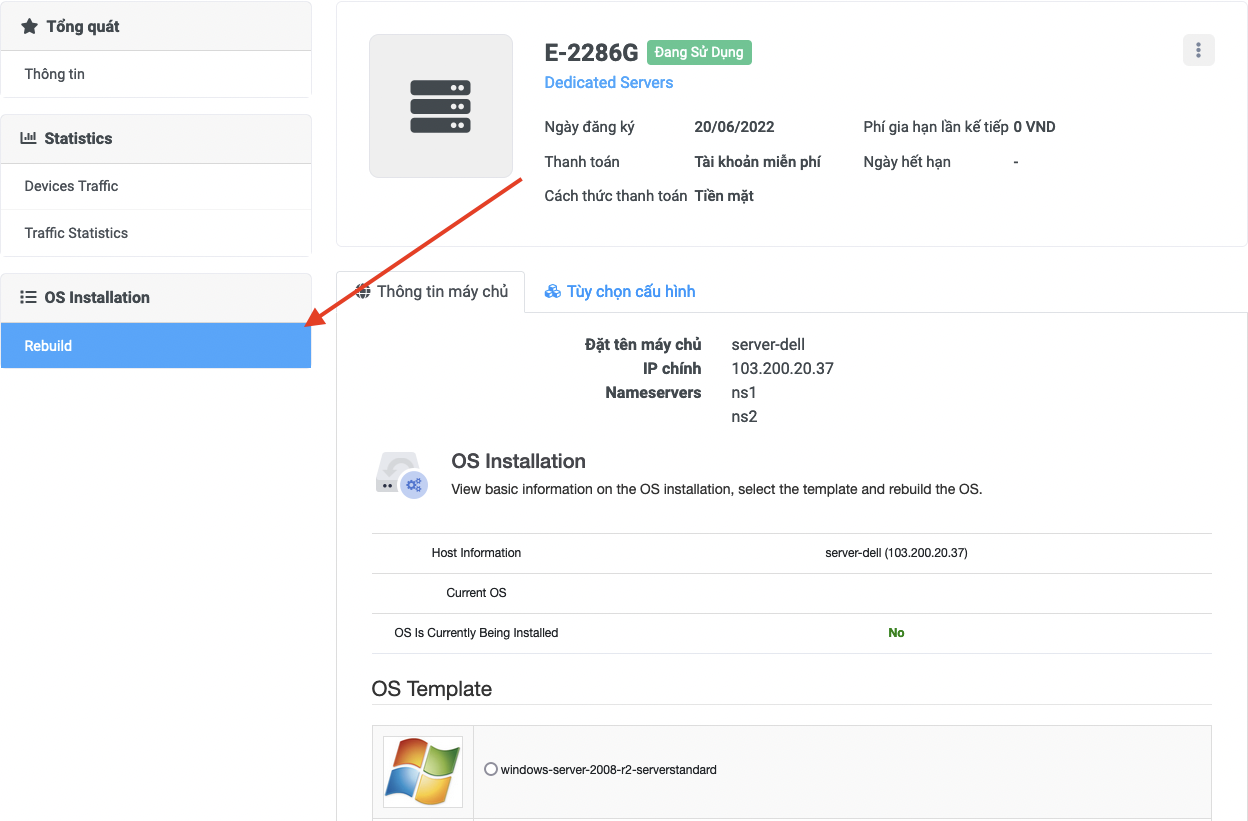The height and width of the screenshot is (821, 1248).
Task: Open Devices Traffic in sidebar
Action: click(x=156, y=186)
